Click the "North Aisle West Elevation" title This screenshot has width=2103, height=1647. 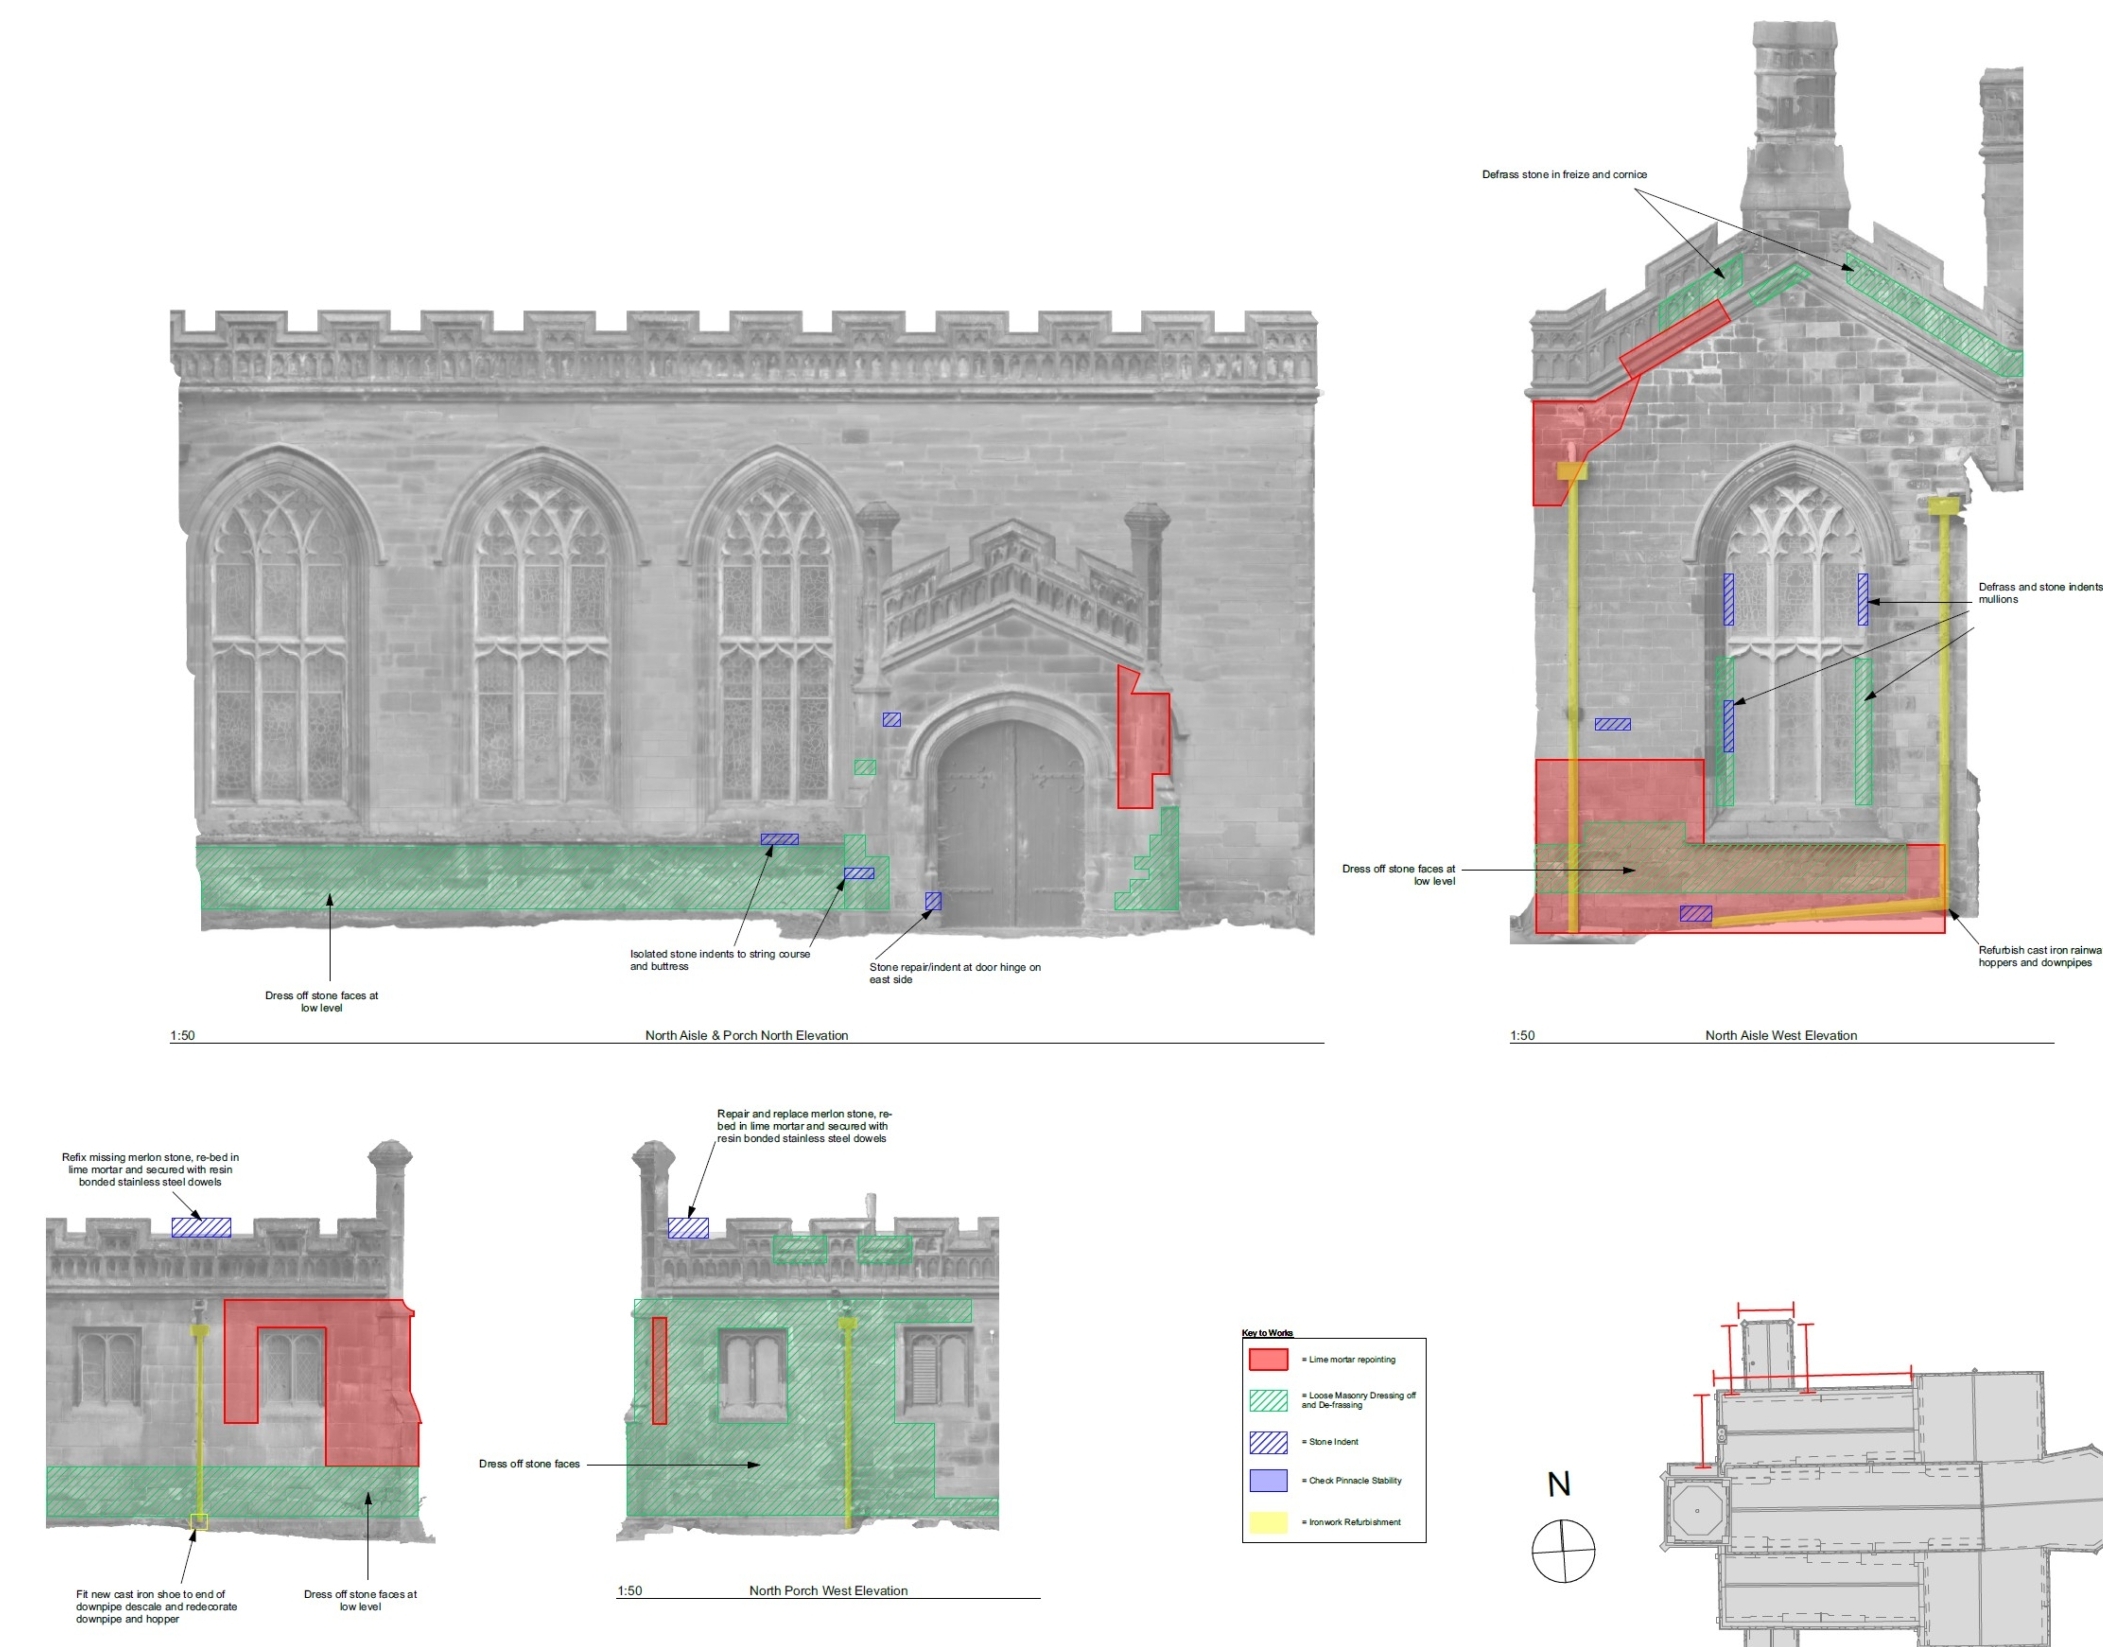pos(1780,1035)
